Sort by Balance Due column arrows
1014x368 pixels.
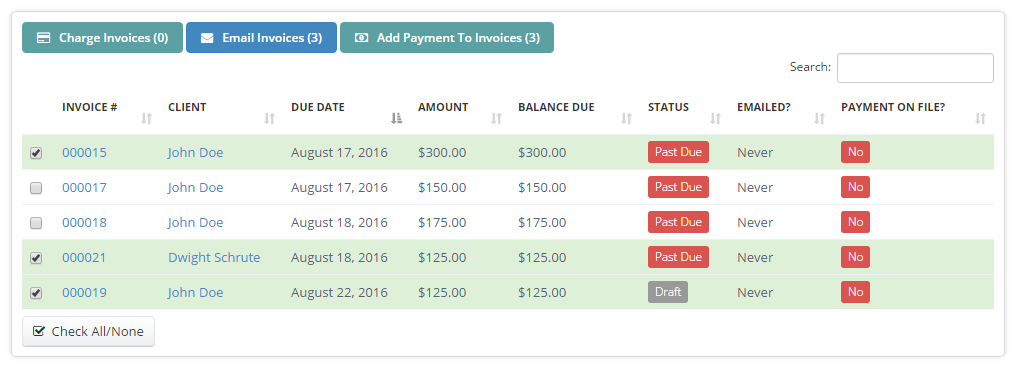(x=626, y=118)
